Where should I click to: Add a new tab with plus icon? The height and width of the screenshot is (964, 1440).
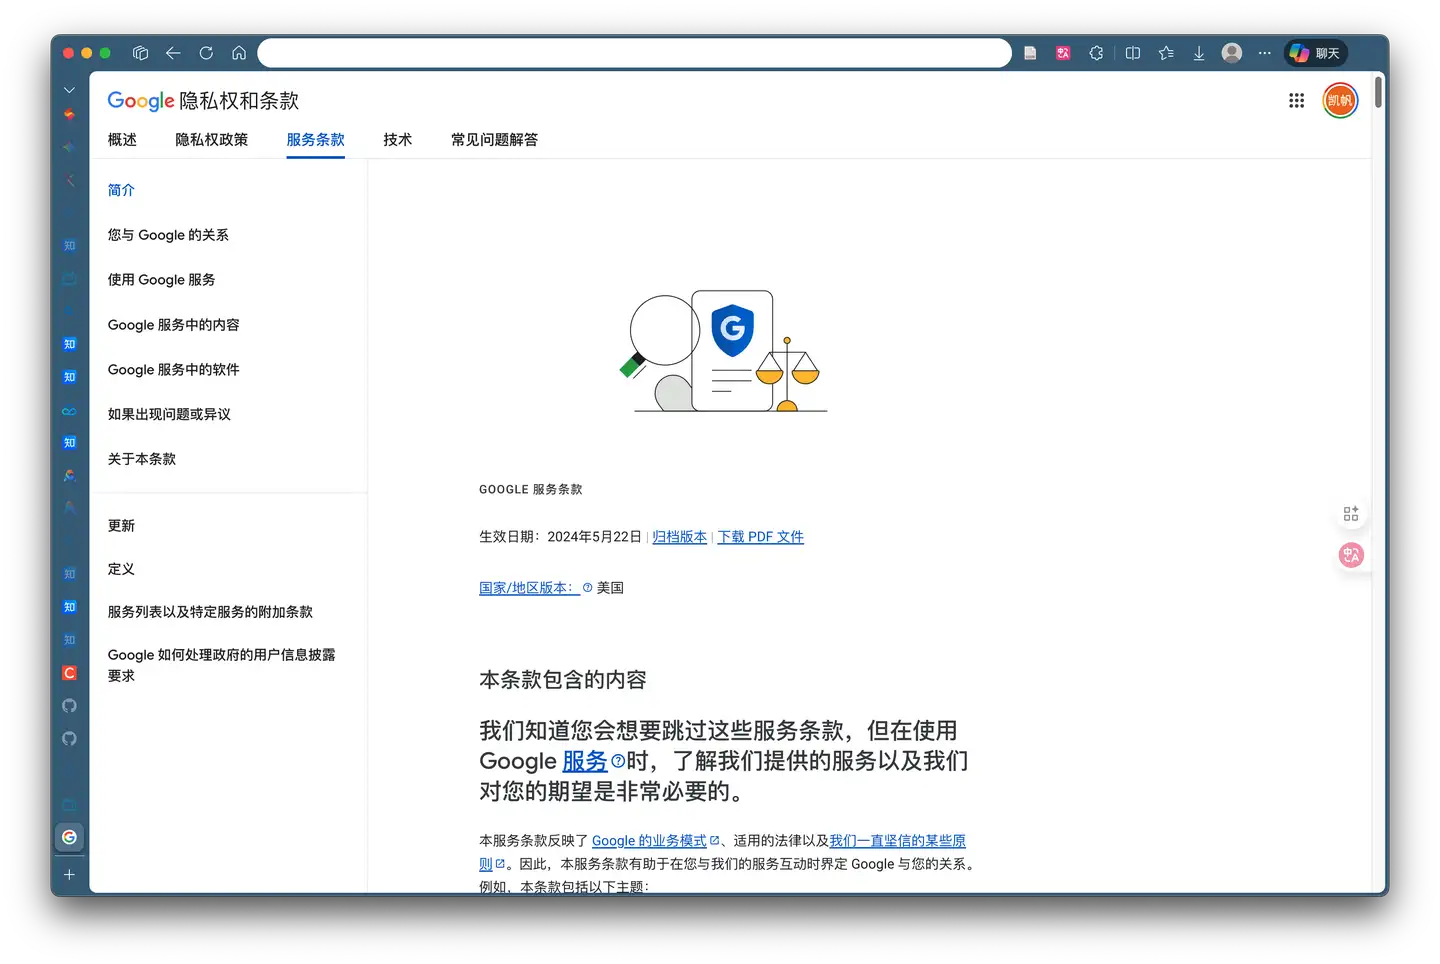[x=69, y=875]
